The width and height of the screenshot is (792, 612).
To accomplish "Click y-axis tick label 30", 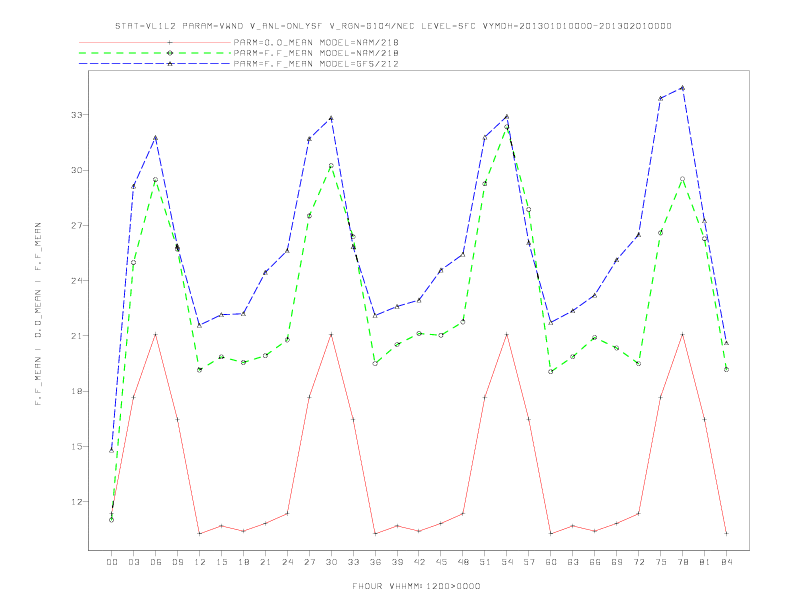I will pos(77,170).
